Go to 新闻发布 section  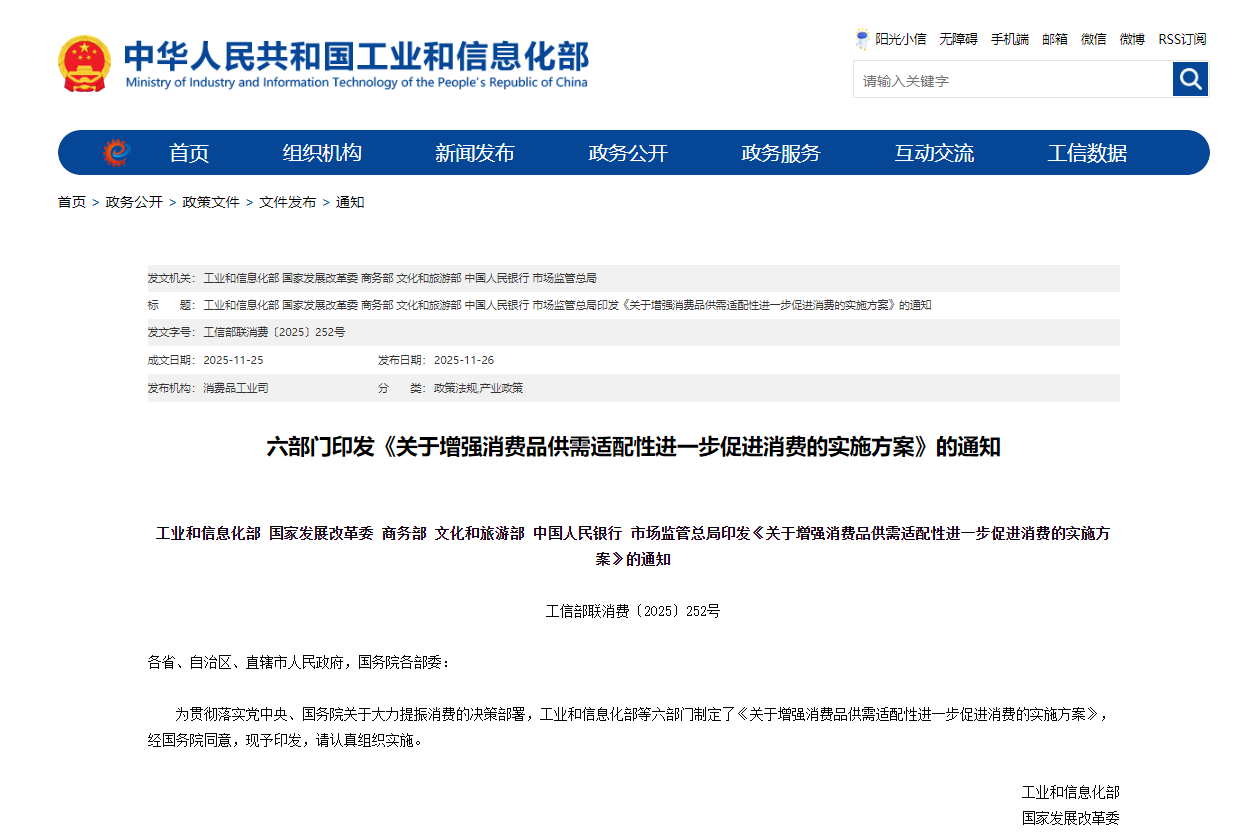coord(475,153)
